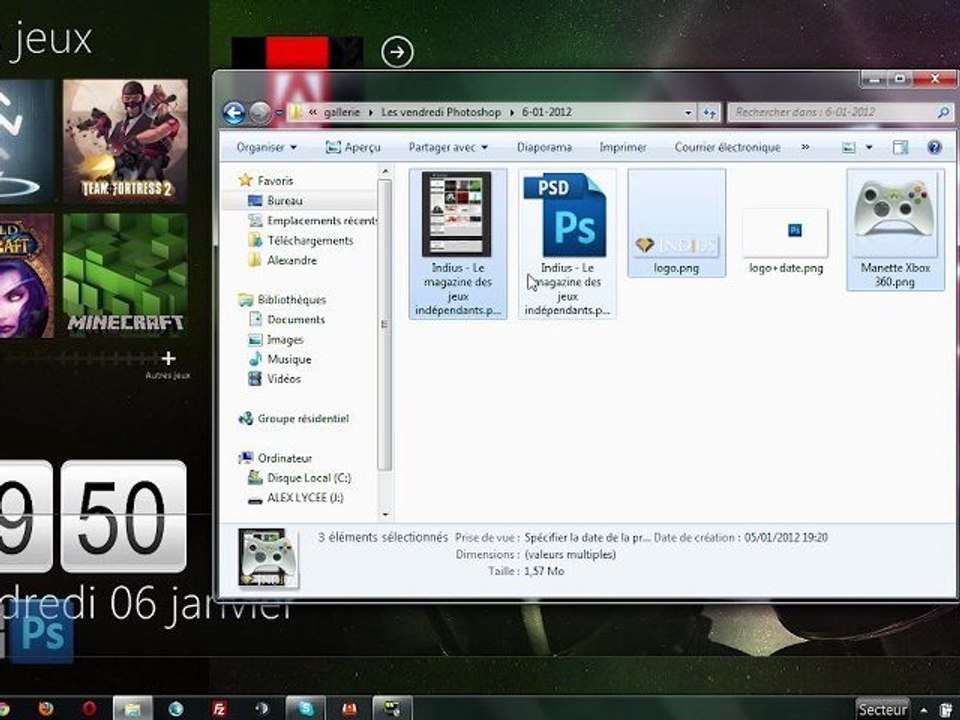Click the Opera icon in the taskbar
This screenshot has width=960, height=720.
coord(89,709)
